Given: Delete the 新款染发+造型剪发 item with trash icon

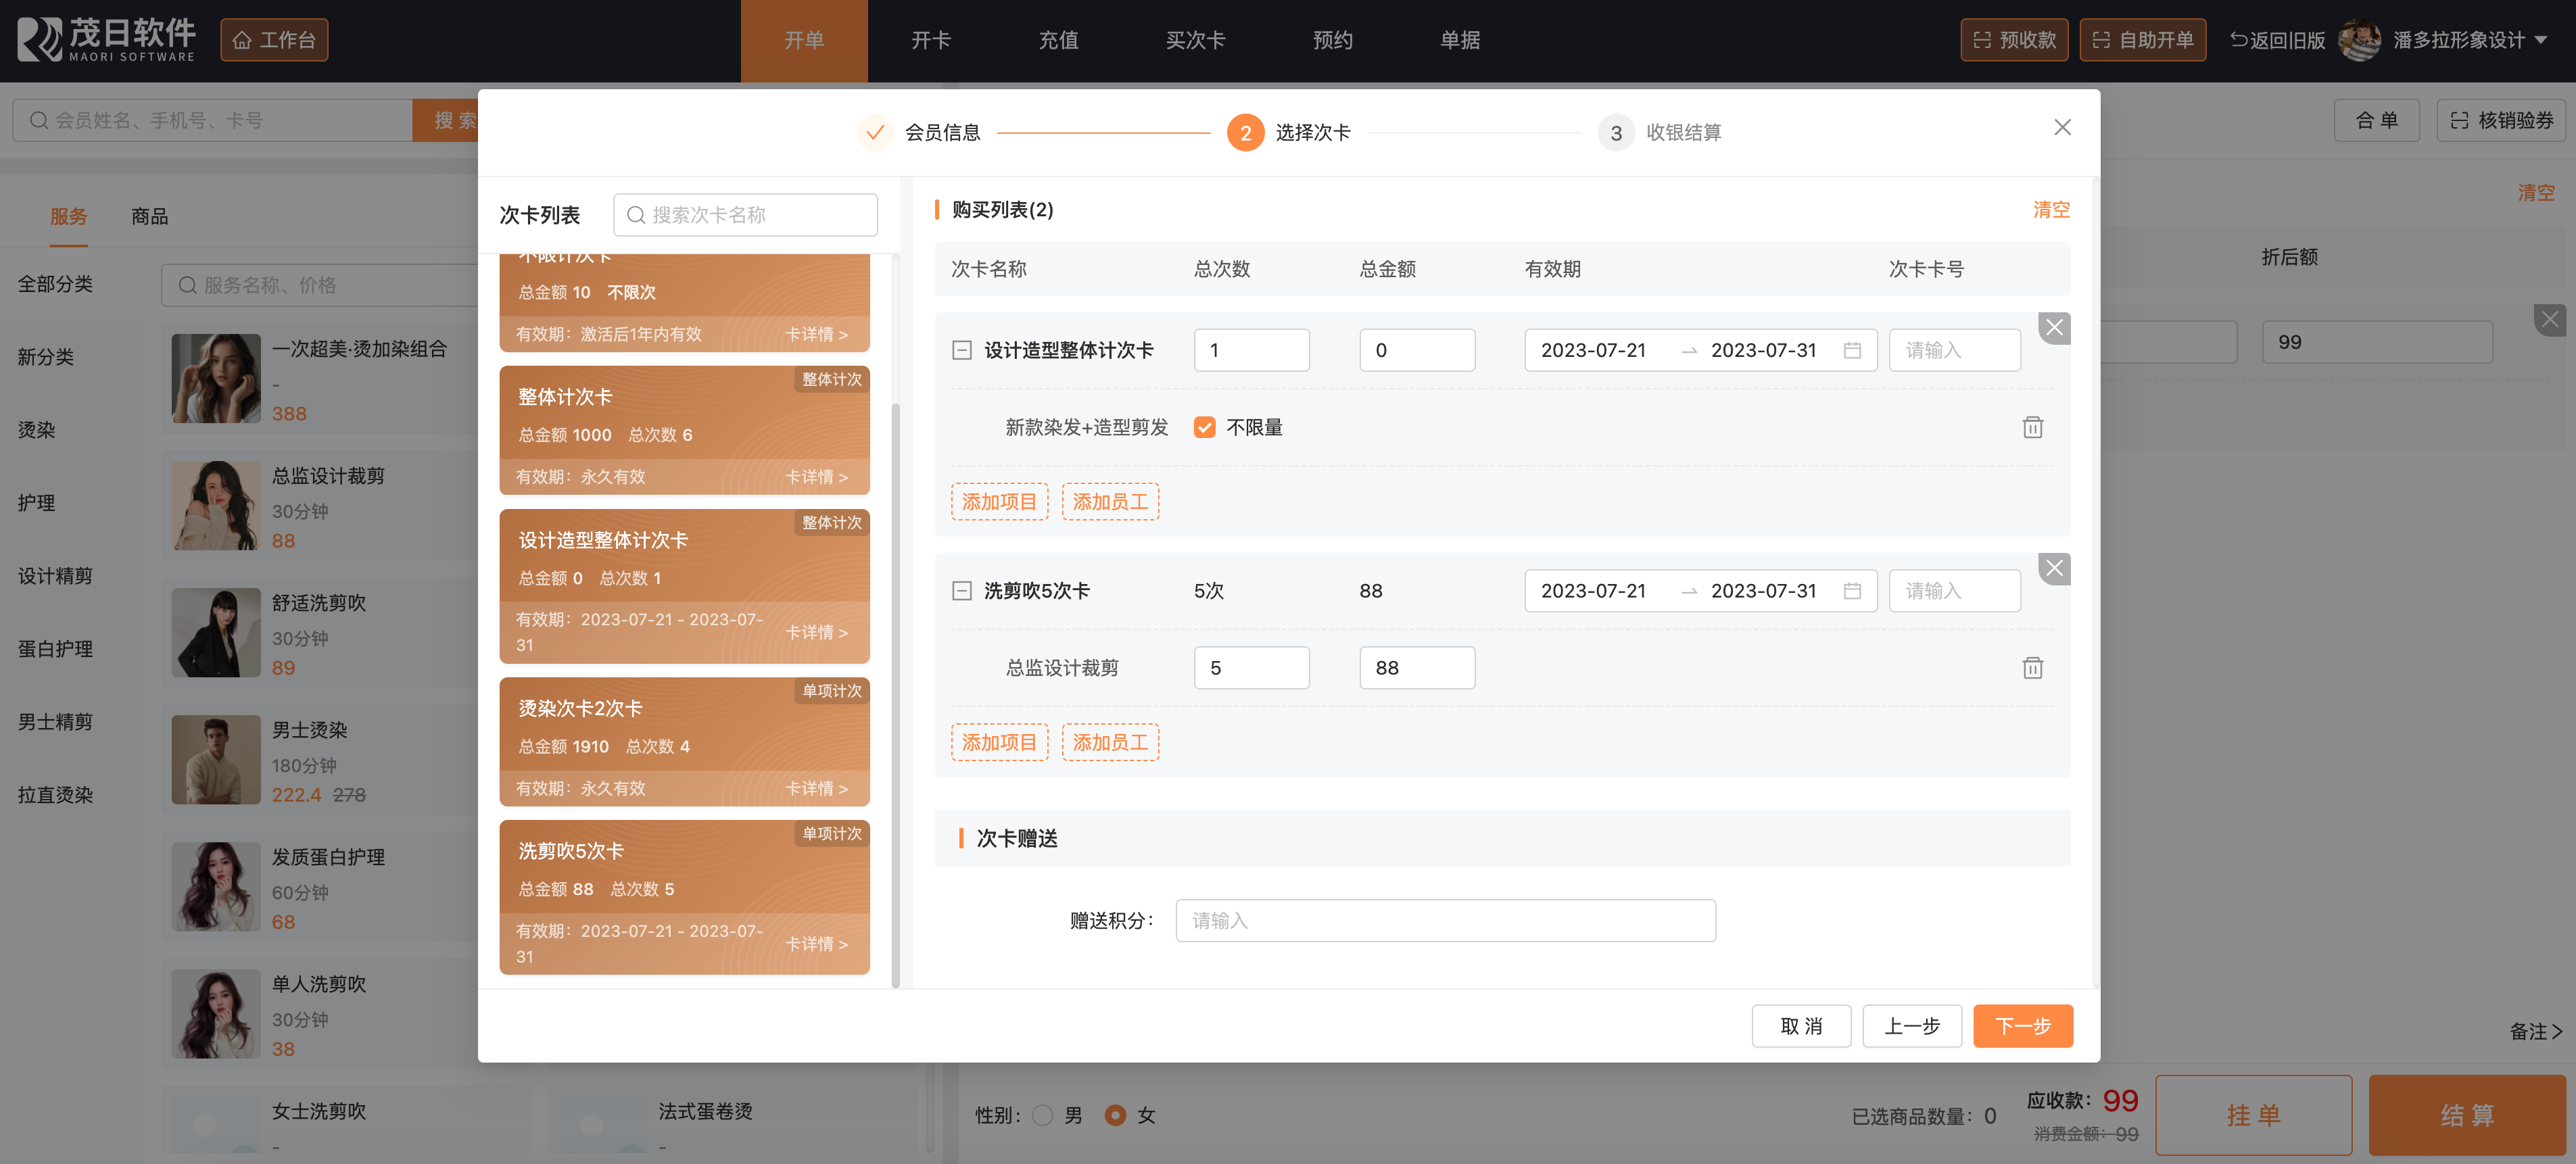Looking at the screenshot, I should [2032, 427].
